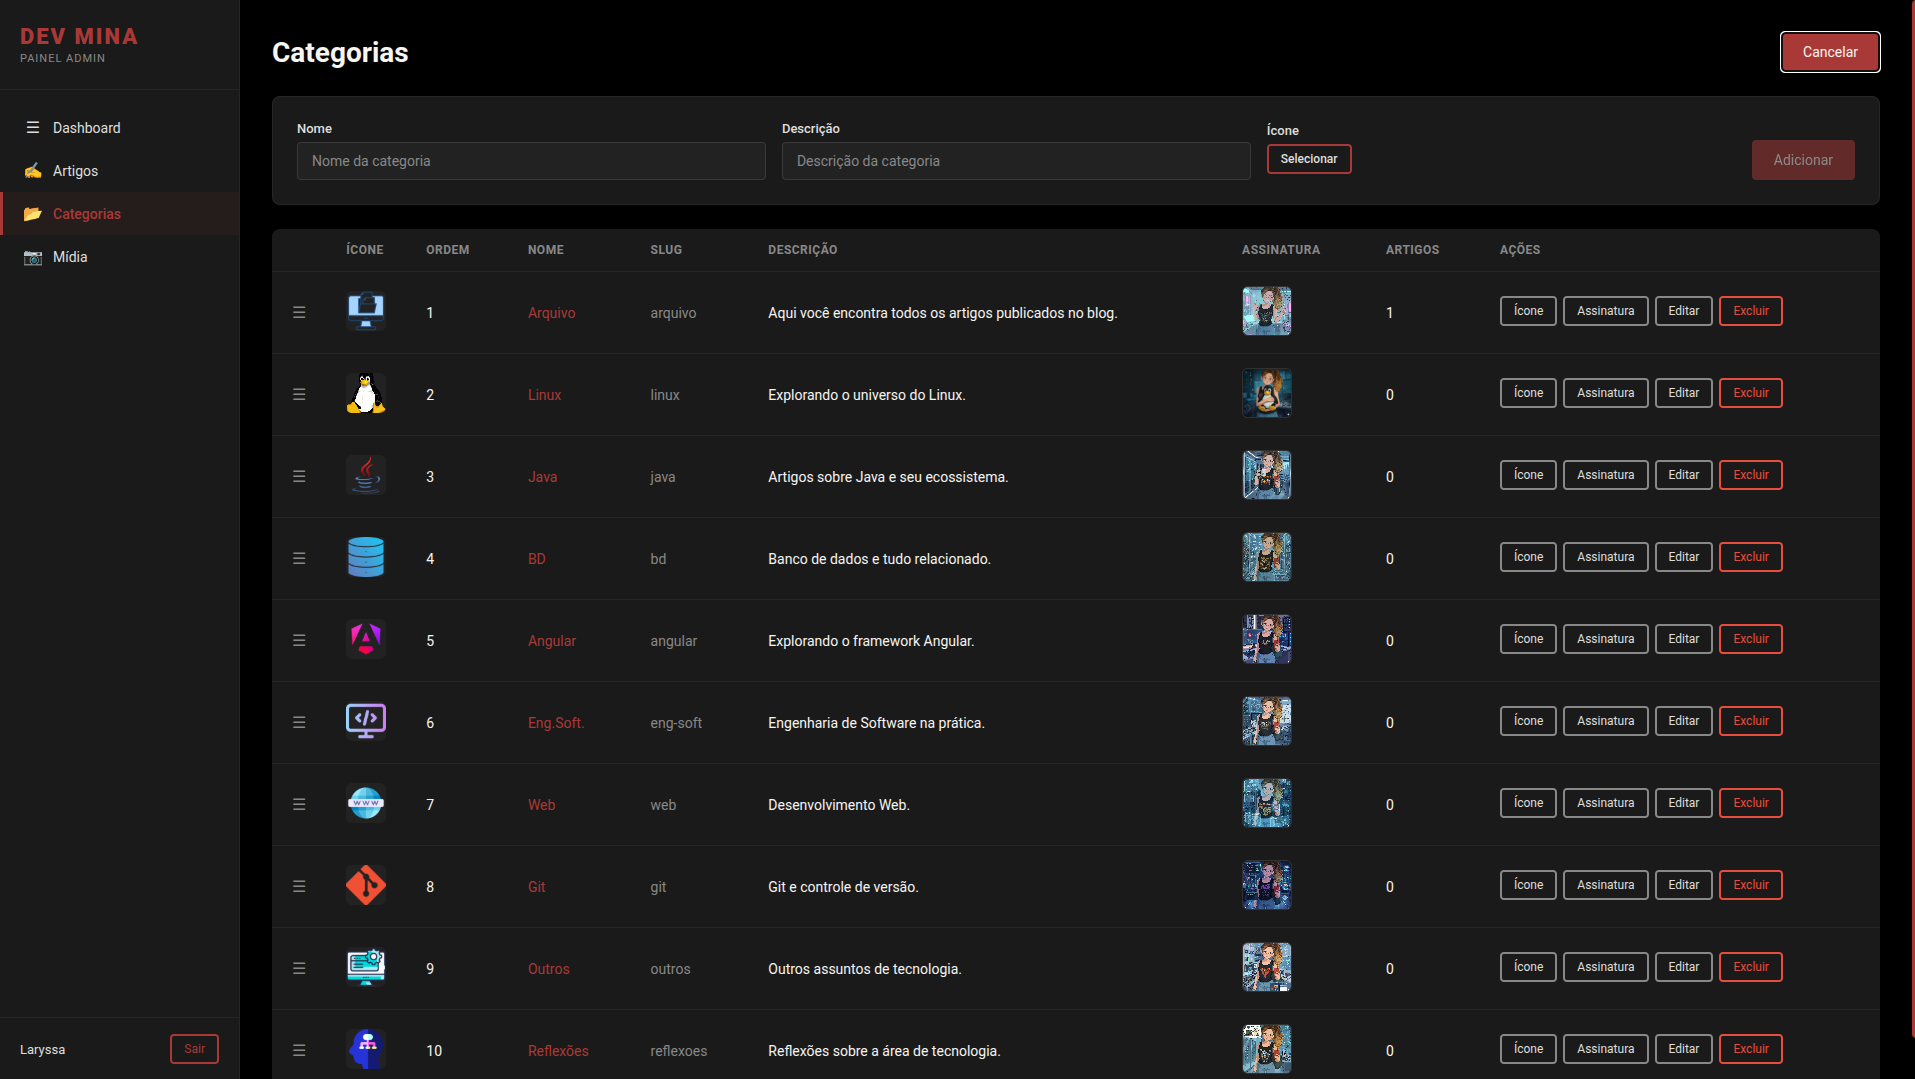Screen dimensions: 1915x1079
Task: Open the Mídia section
Action: [69, 257]
